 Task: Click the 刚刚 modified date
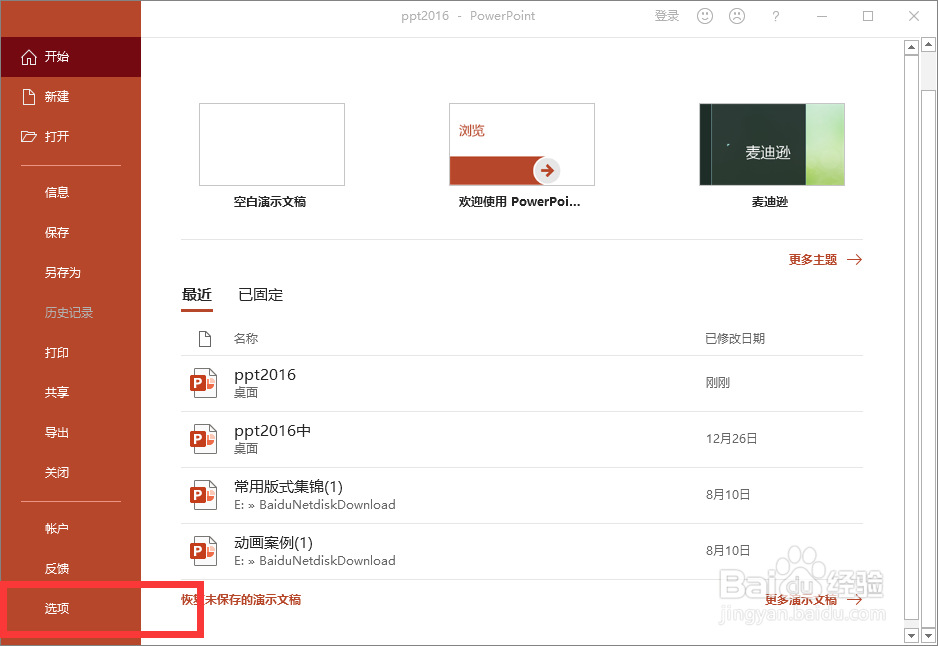click(718, 383)
